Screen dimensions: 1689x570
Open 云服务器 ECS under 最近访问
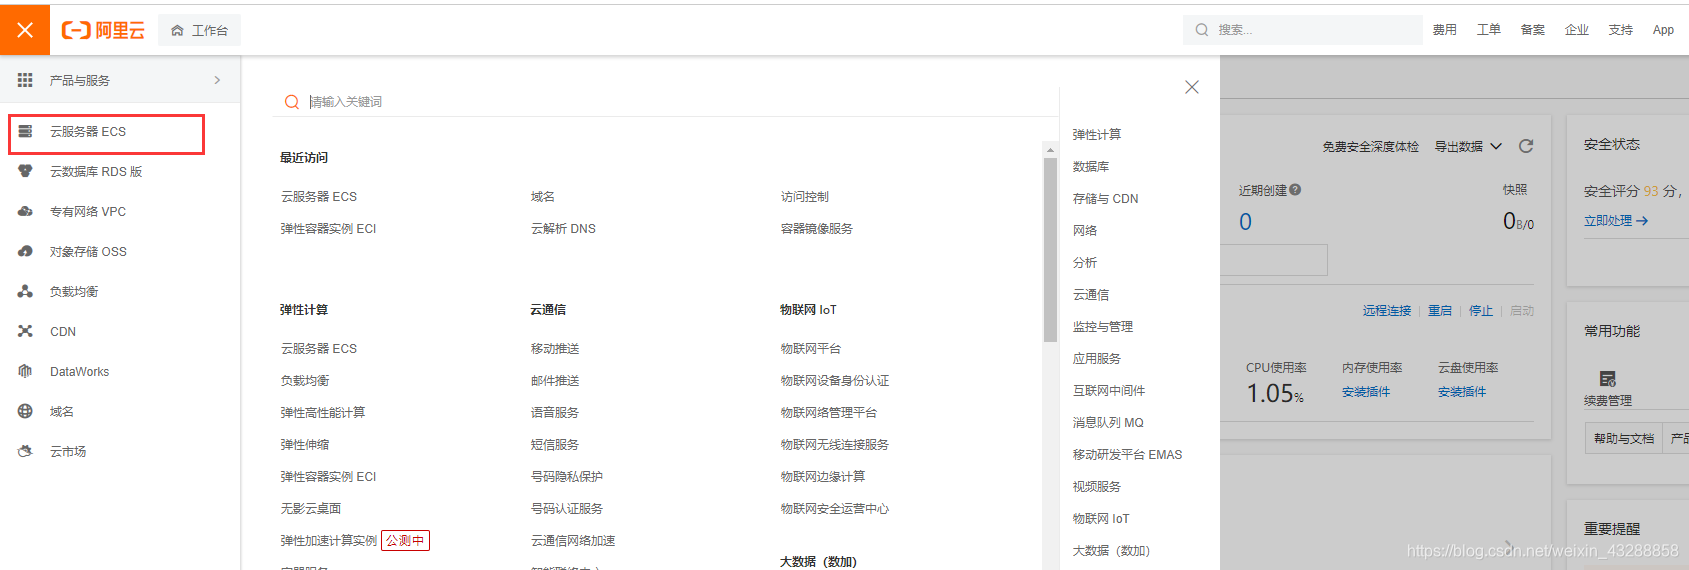click(319, 197)
